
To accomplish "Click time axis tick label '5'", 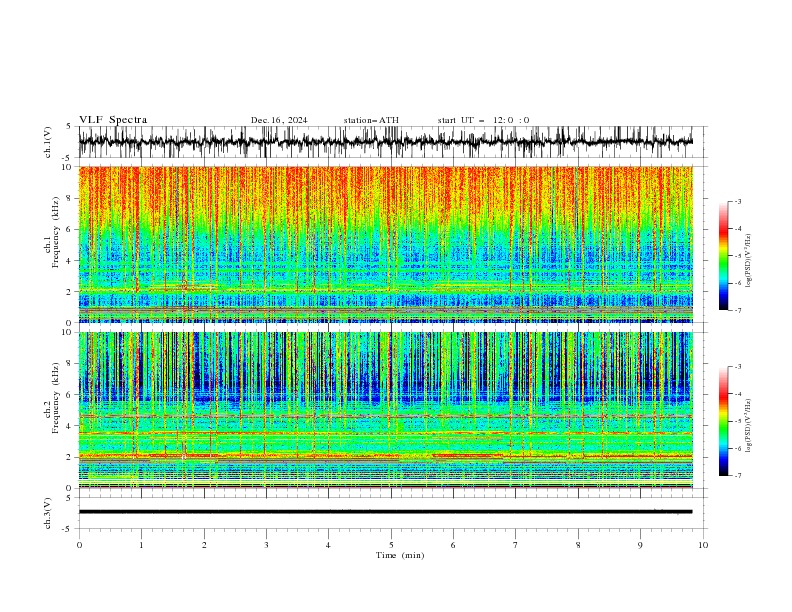I will [391, 545].
